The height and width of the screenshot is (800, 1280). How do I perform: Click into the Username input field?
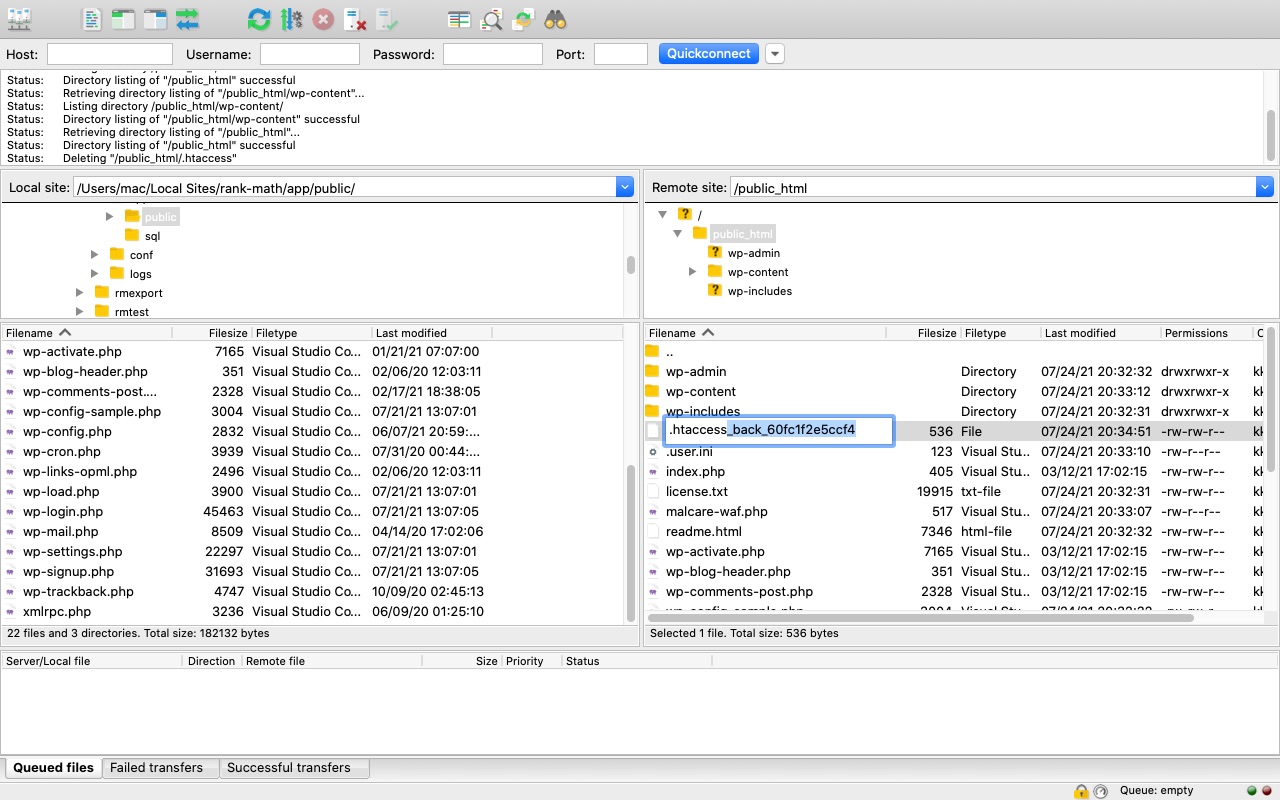[310, 54]
